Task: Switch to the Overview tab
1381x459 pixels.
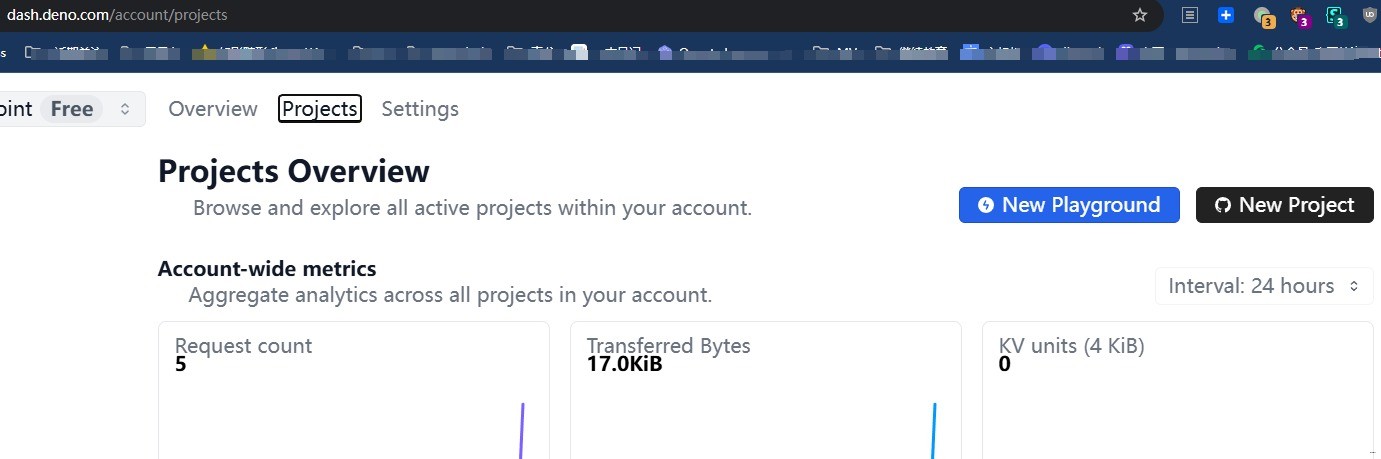Action: pyautogui.click(x=213, y=109)
